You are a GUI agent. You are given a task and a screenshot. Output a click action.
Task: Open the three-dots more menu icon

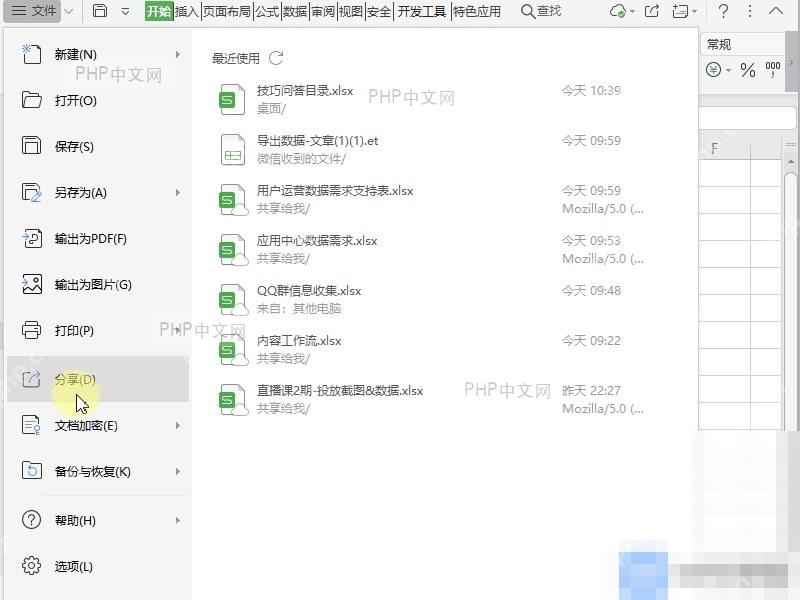click(x=749, y=11)
